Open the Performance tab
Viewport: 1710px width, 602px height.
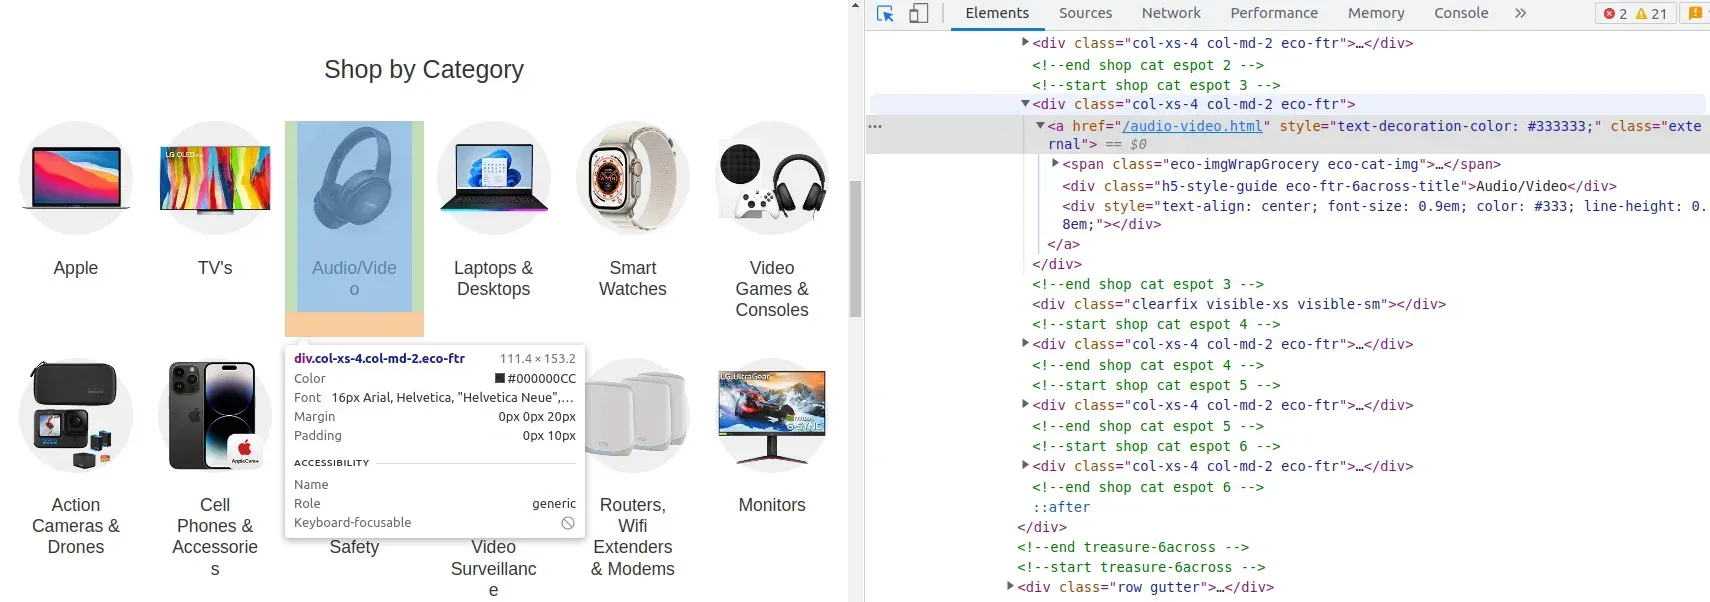point(1274,13)
